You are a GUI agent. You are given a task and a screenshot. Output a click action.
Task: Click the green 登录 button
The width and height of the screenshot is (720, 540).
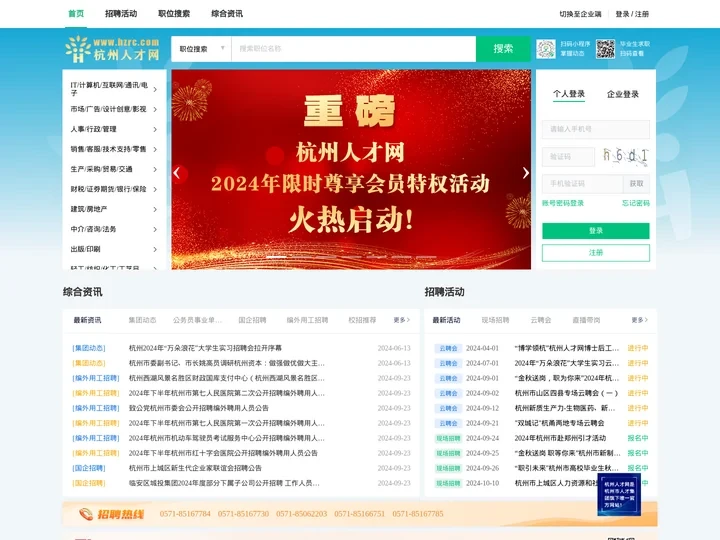click(596, 231)
